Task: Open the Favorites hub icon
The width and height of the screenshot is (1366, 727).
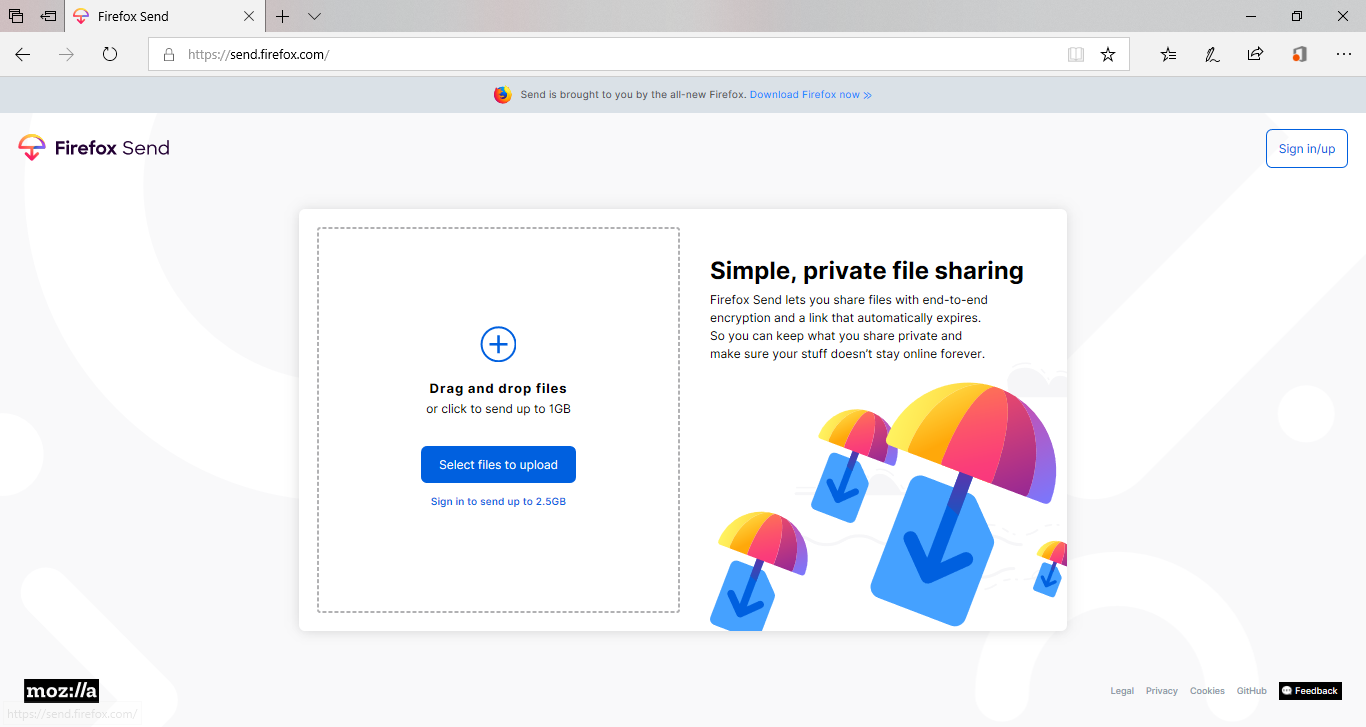Action: pos(1168,55)
